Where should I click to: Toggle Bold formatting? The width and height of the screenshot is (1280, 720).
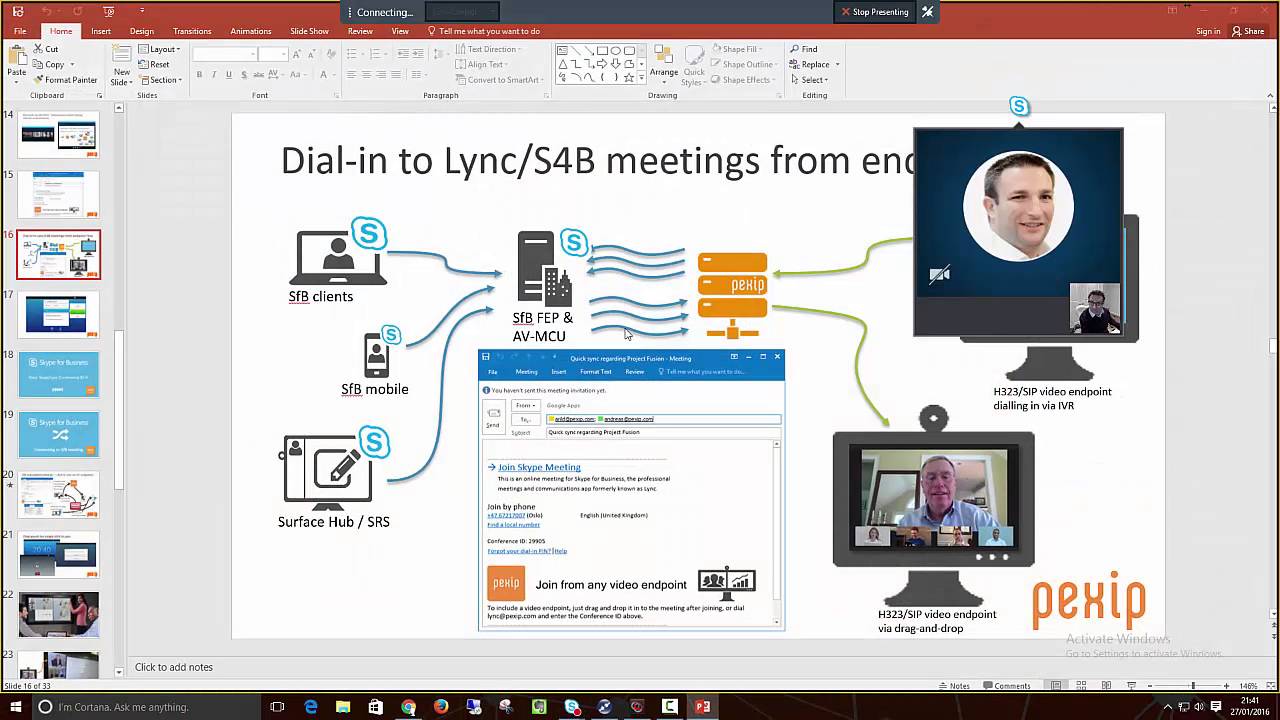point(199,75)
